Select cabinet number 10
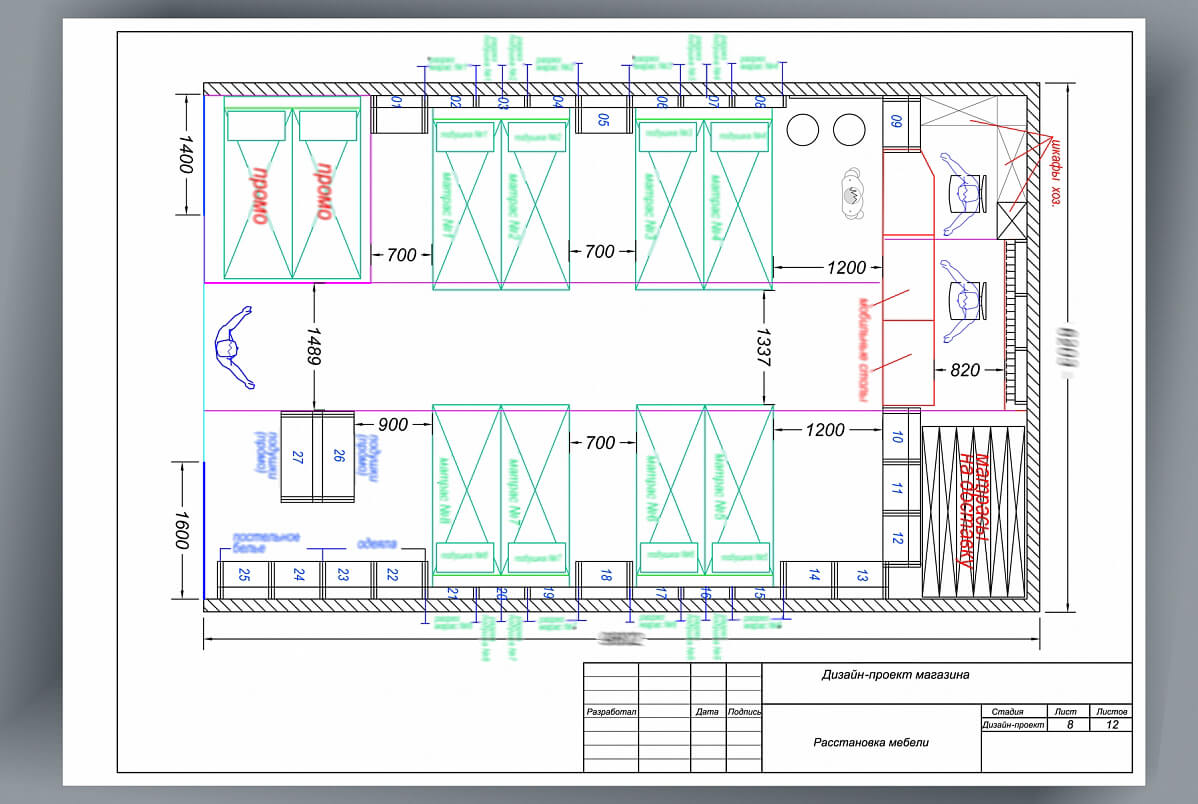 897,437
